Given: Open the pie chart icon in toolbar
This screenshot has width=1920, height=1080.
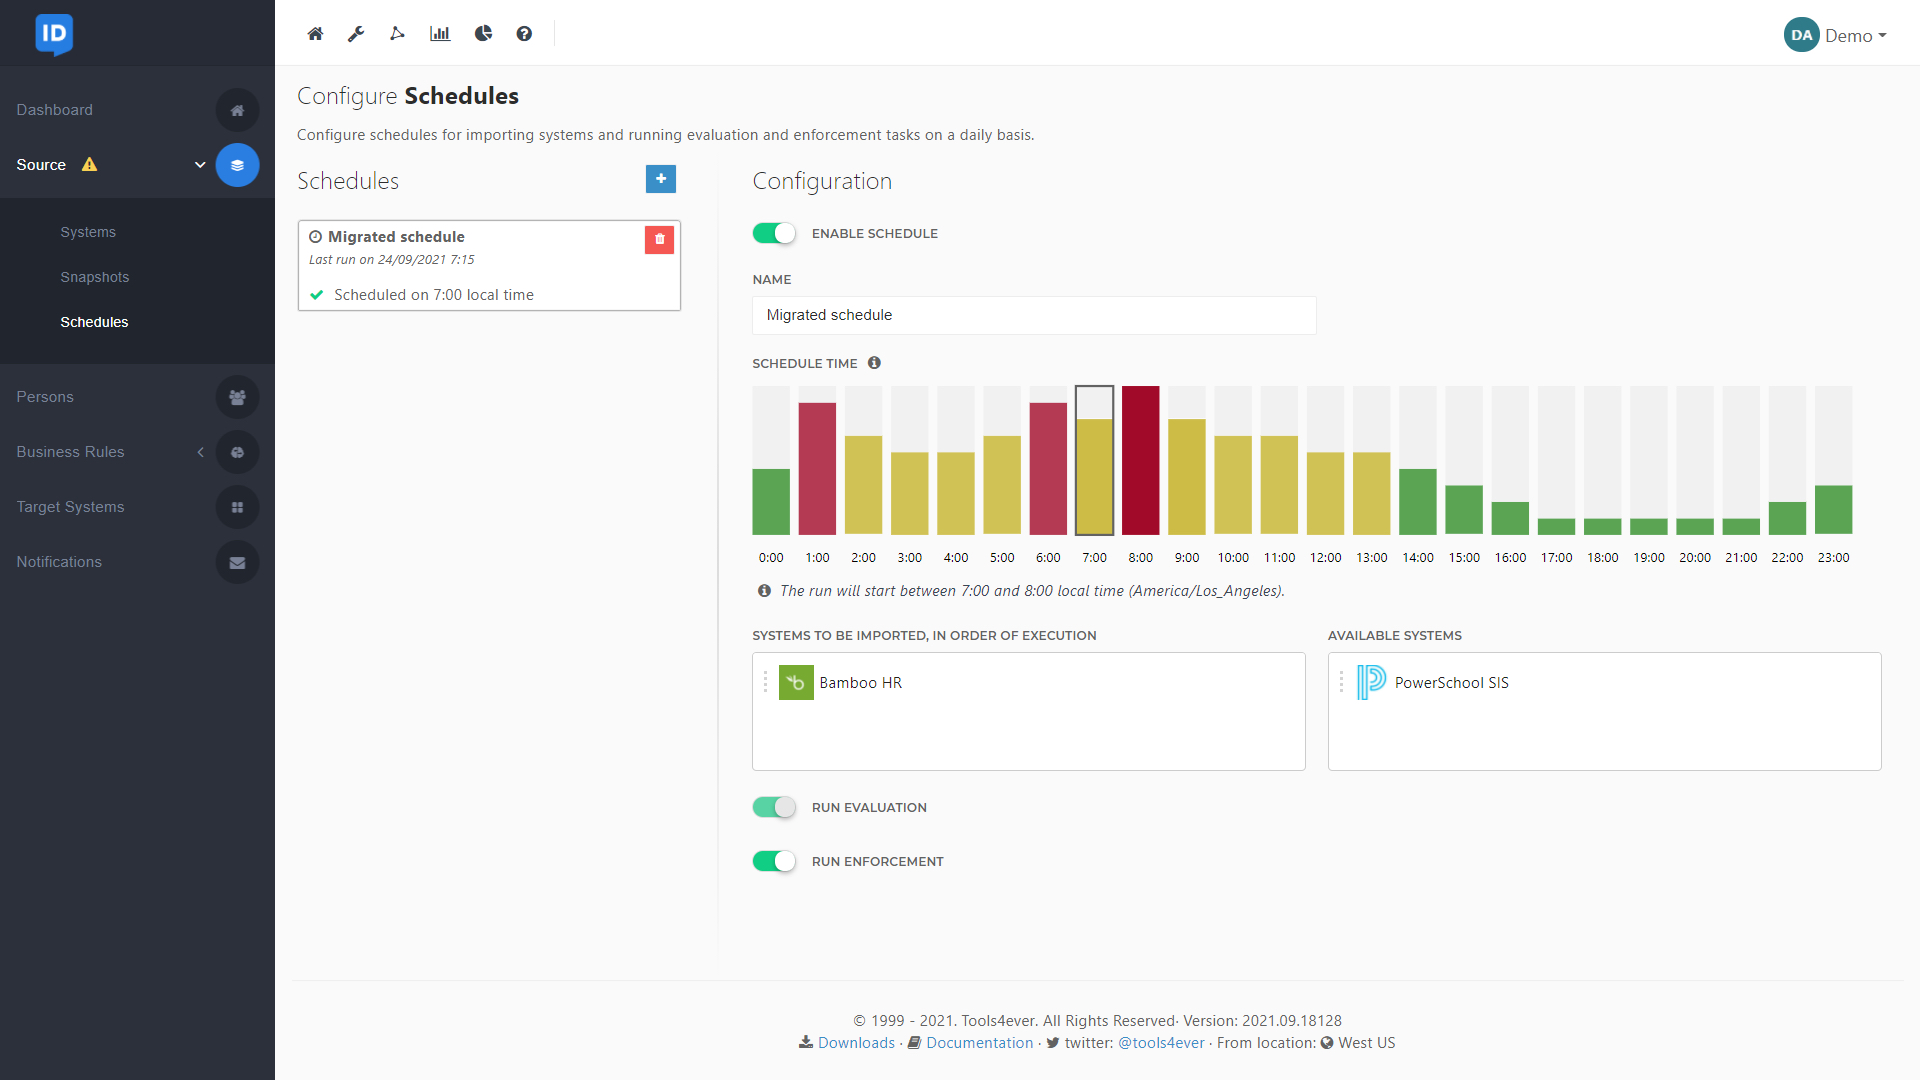Looking at the screenshot, I should click(x=483, y=34).
